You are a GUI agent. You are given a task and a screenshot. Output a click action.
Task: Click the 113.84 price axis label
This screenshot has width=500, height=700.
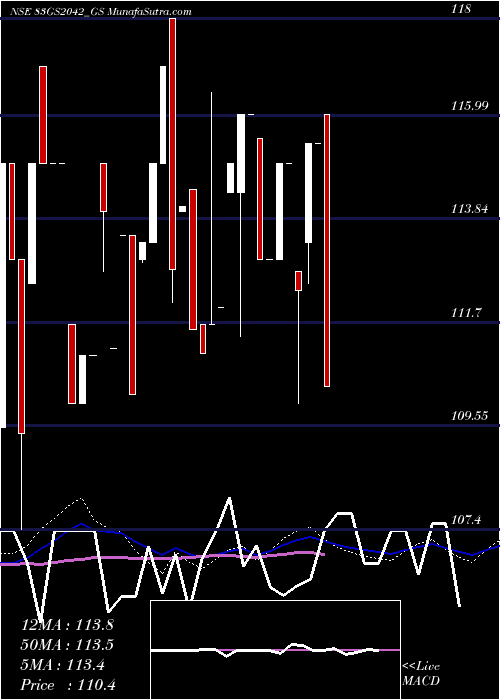pyautogui.click(x=470, y=208)
